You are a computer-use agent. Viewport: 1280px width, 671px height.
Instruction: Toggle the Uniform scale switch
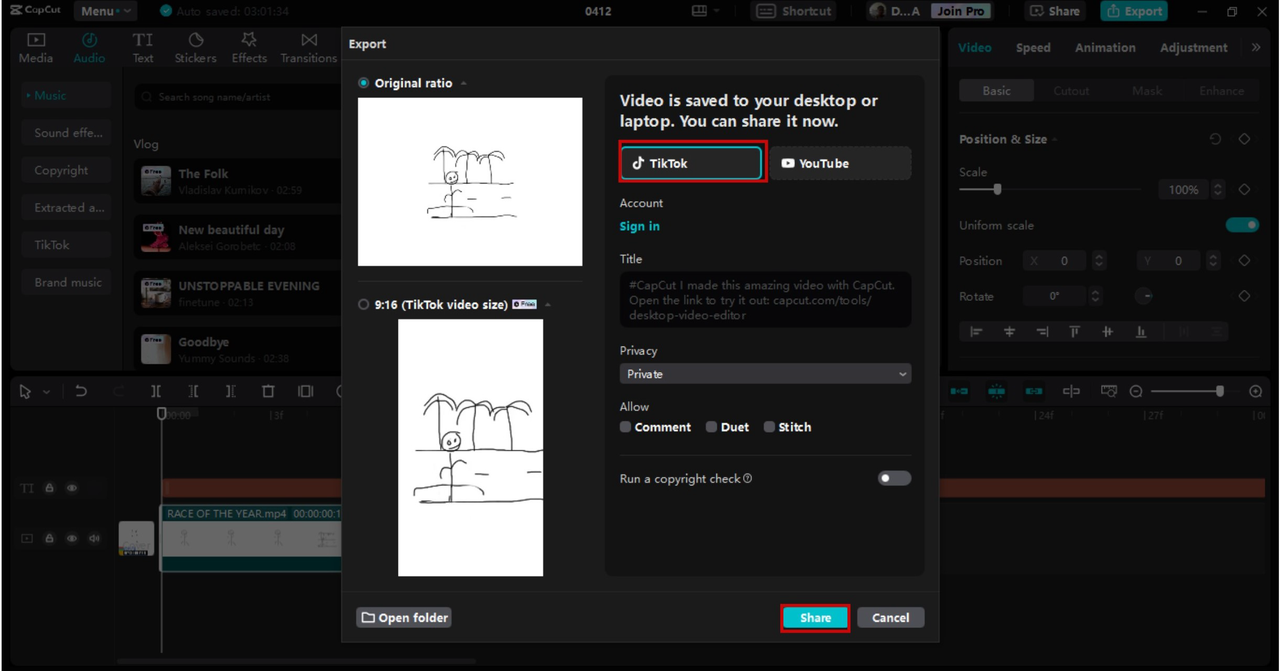(1242, 225)
